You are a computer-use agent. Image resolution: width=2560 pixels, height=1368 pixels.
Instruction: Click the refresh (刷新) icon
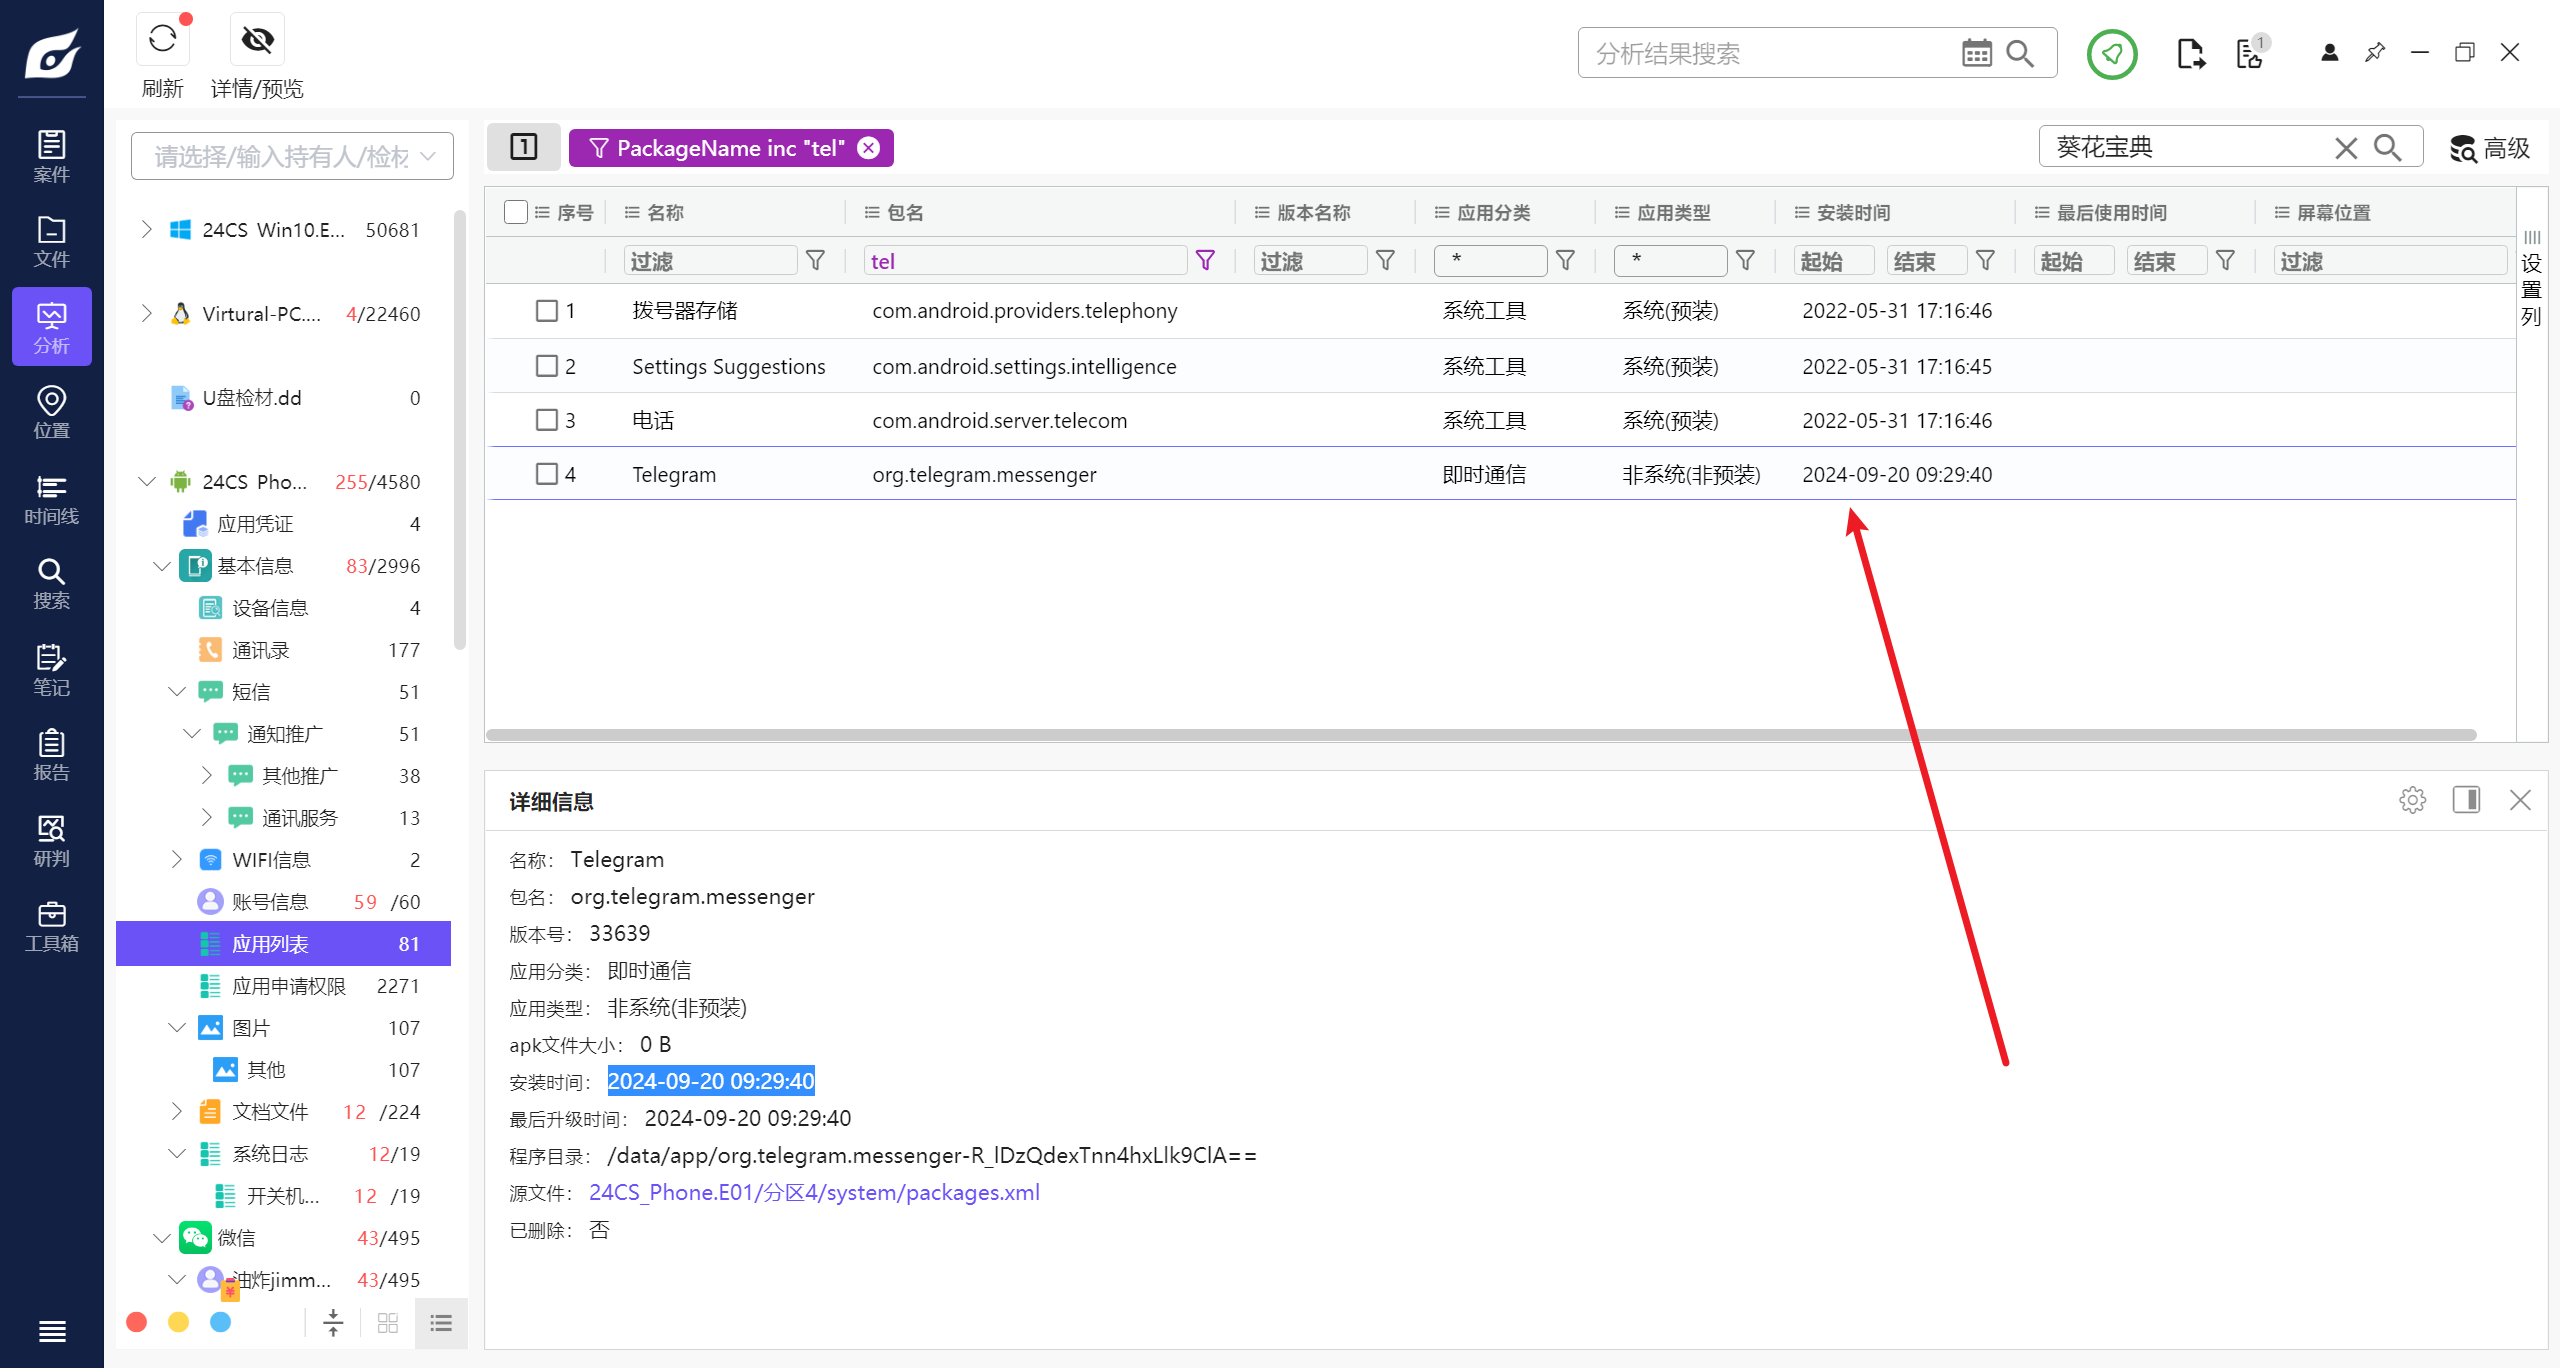point(162,40)
